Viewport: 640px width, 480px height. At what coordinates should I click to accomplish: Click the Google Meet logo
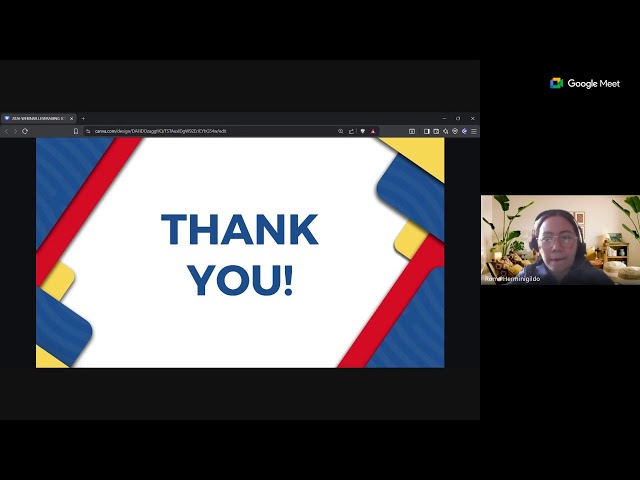click(585, 84)
